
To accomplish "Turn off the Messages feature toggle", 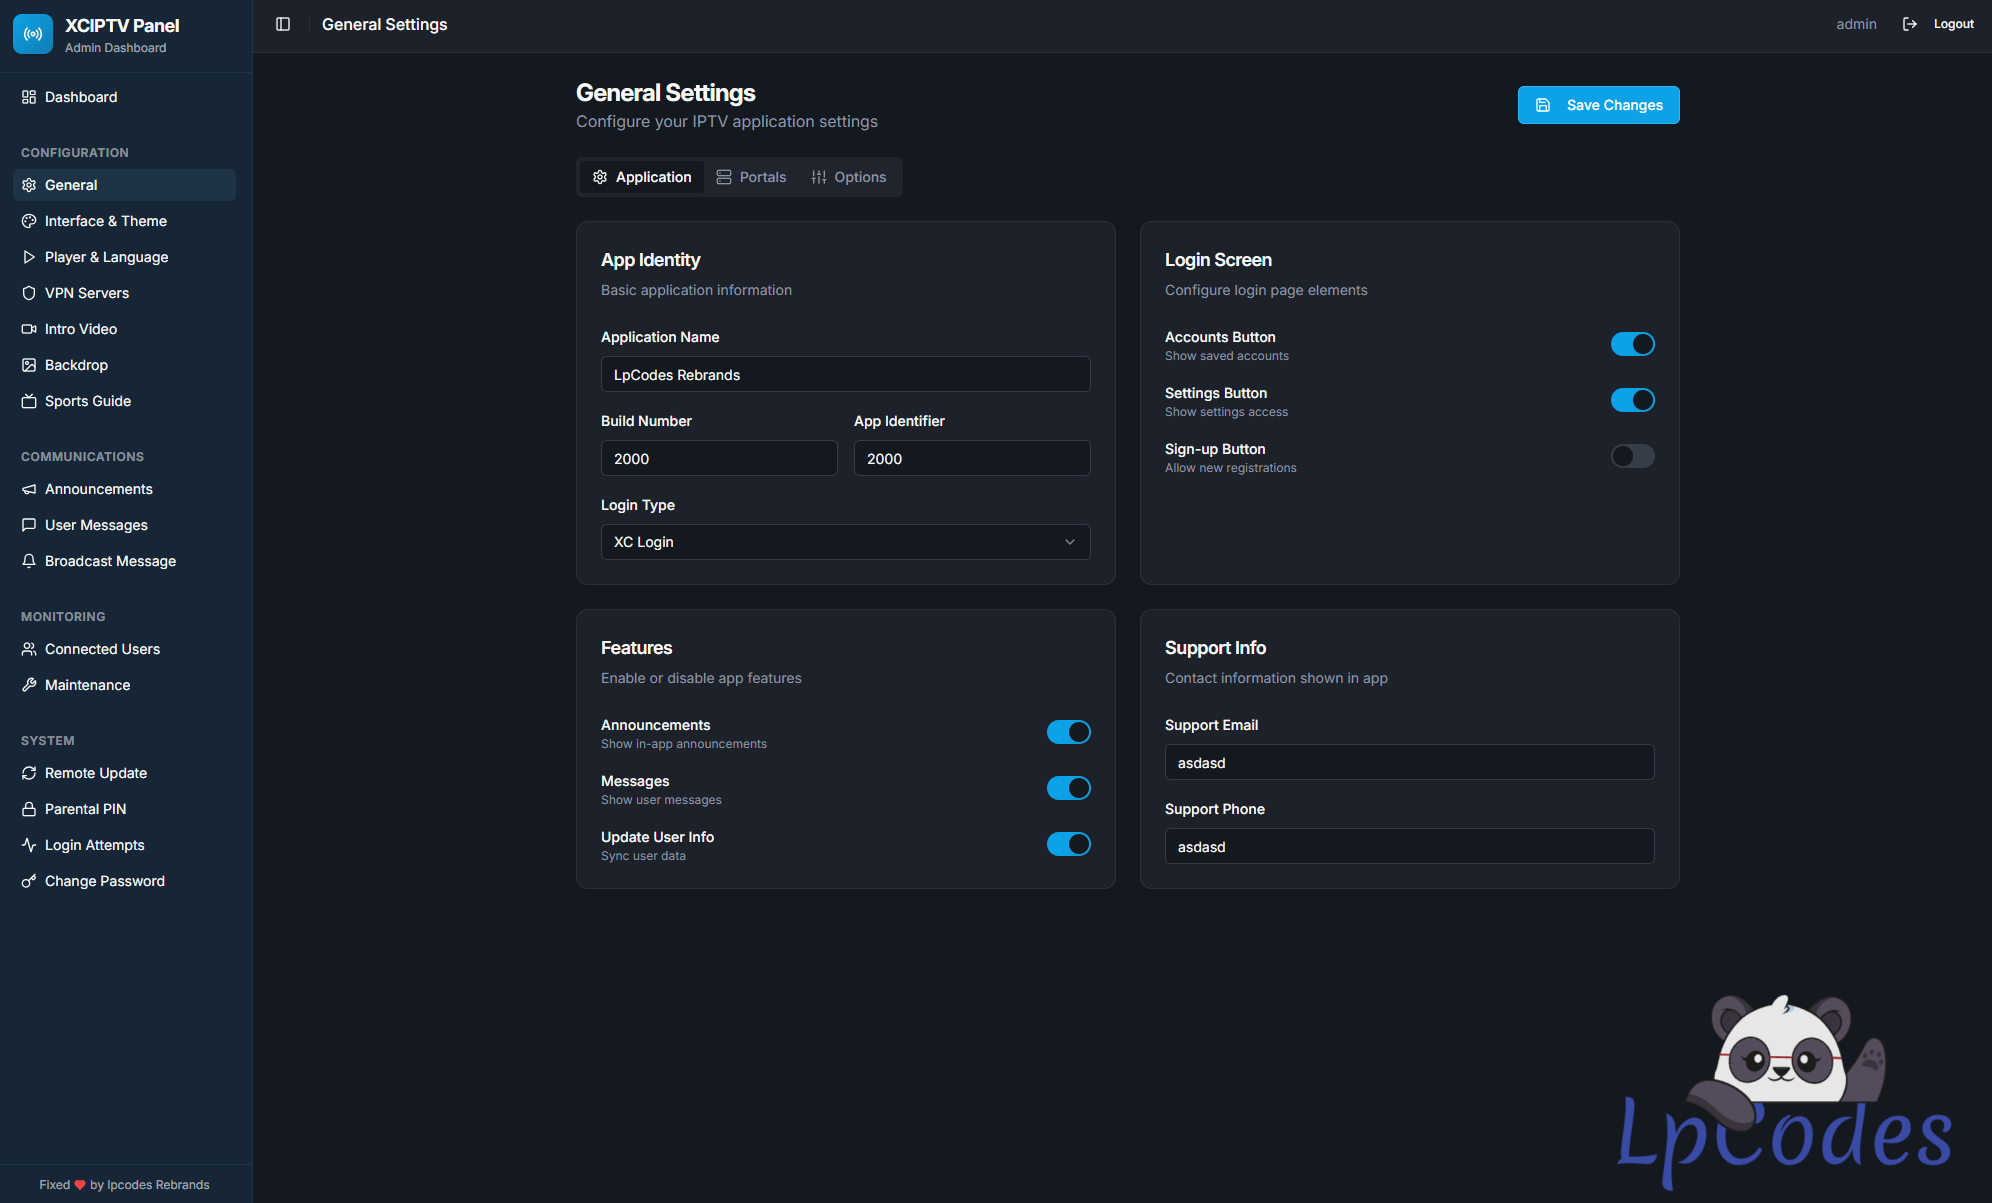I will pos(1068,788).
